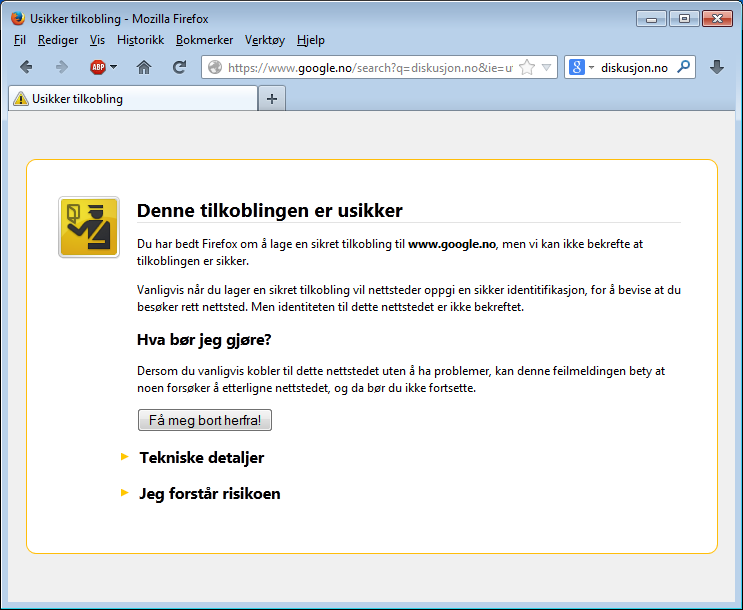Open Adblock Plus dropdown arrow

click(x=113, y=67)
